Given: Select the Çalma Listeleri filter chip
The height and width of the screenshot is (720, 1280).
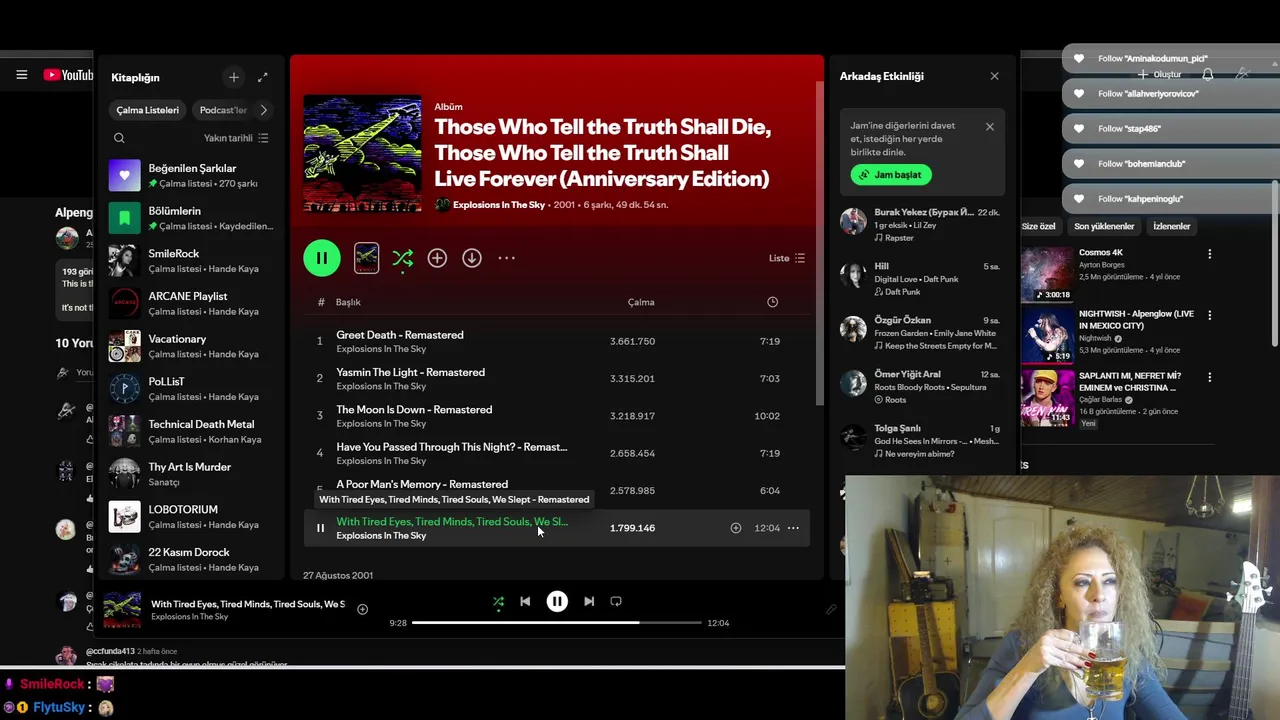Looking at the screenshot, I should [x=147, y=110].
